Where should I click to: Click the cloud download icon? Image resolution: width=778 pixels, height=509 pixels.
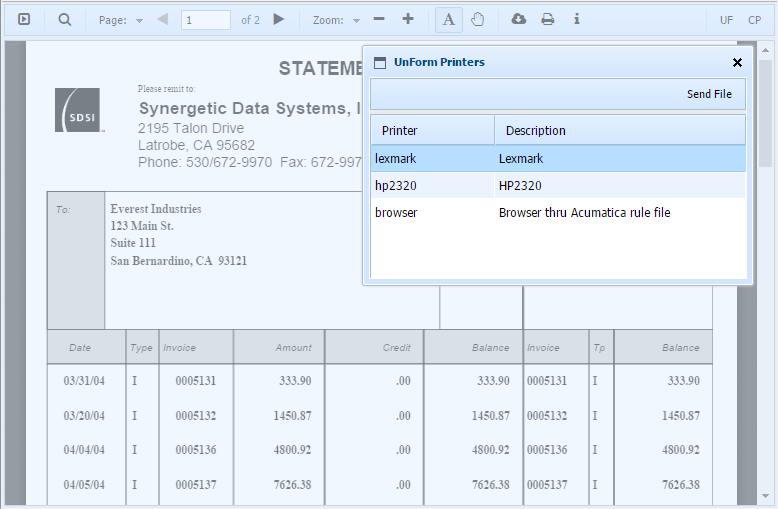[x=518, y=19]
